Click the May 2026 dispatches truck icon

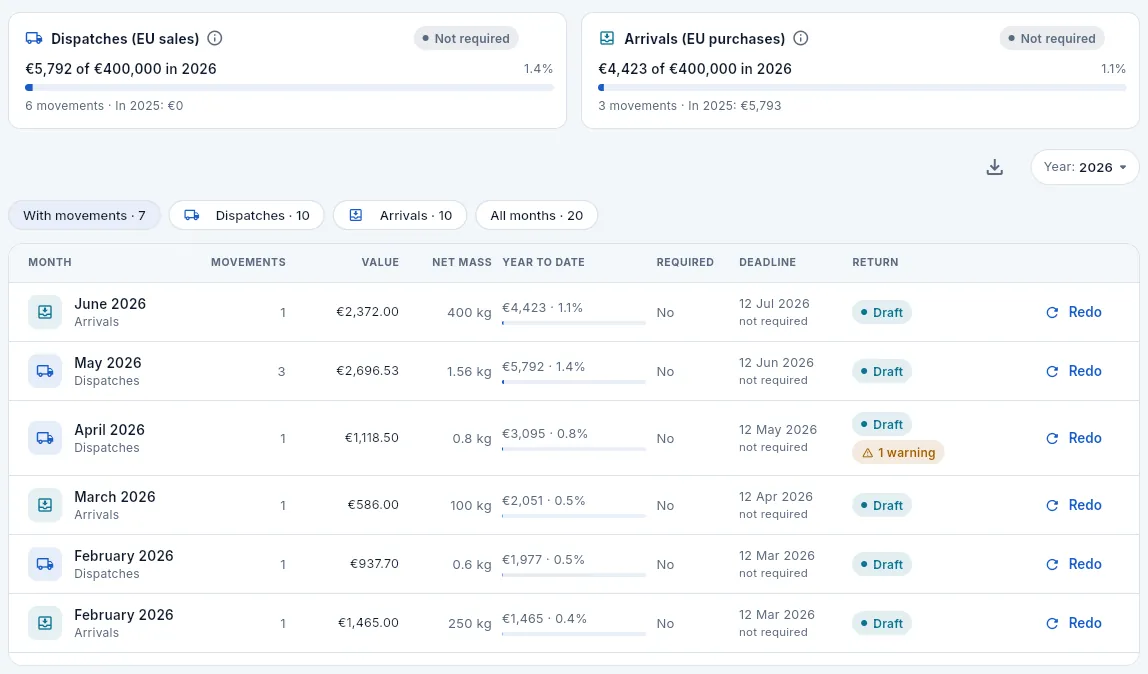pyautogui.click(x=45, y=371)
